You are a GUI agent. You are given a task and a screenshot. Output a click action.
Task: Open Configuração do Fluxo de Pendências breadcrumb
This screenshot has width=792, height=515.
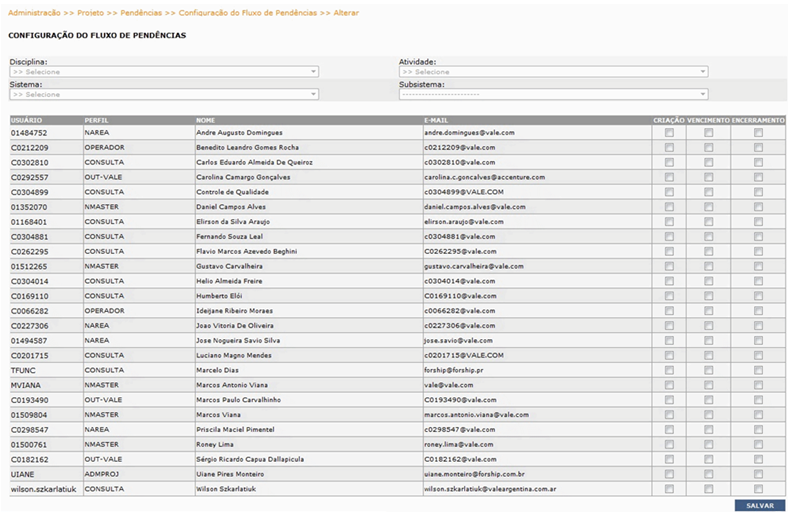[248, 13]
